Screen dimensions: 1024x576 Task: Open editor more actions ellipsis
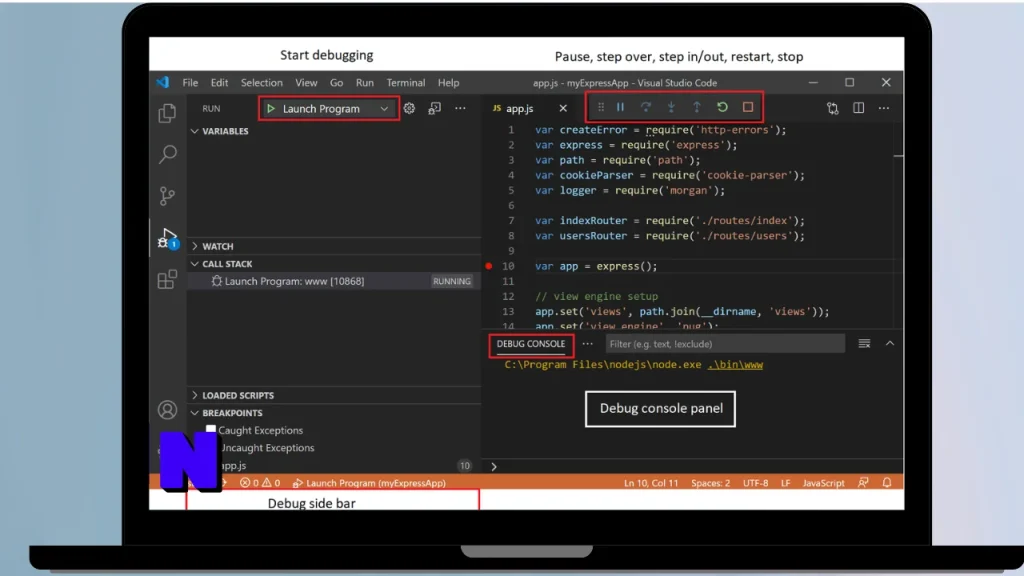click(884, 108)
